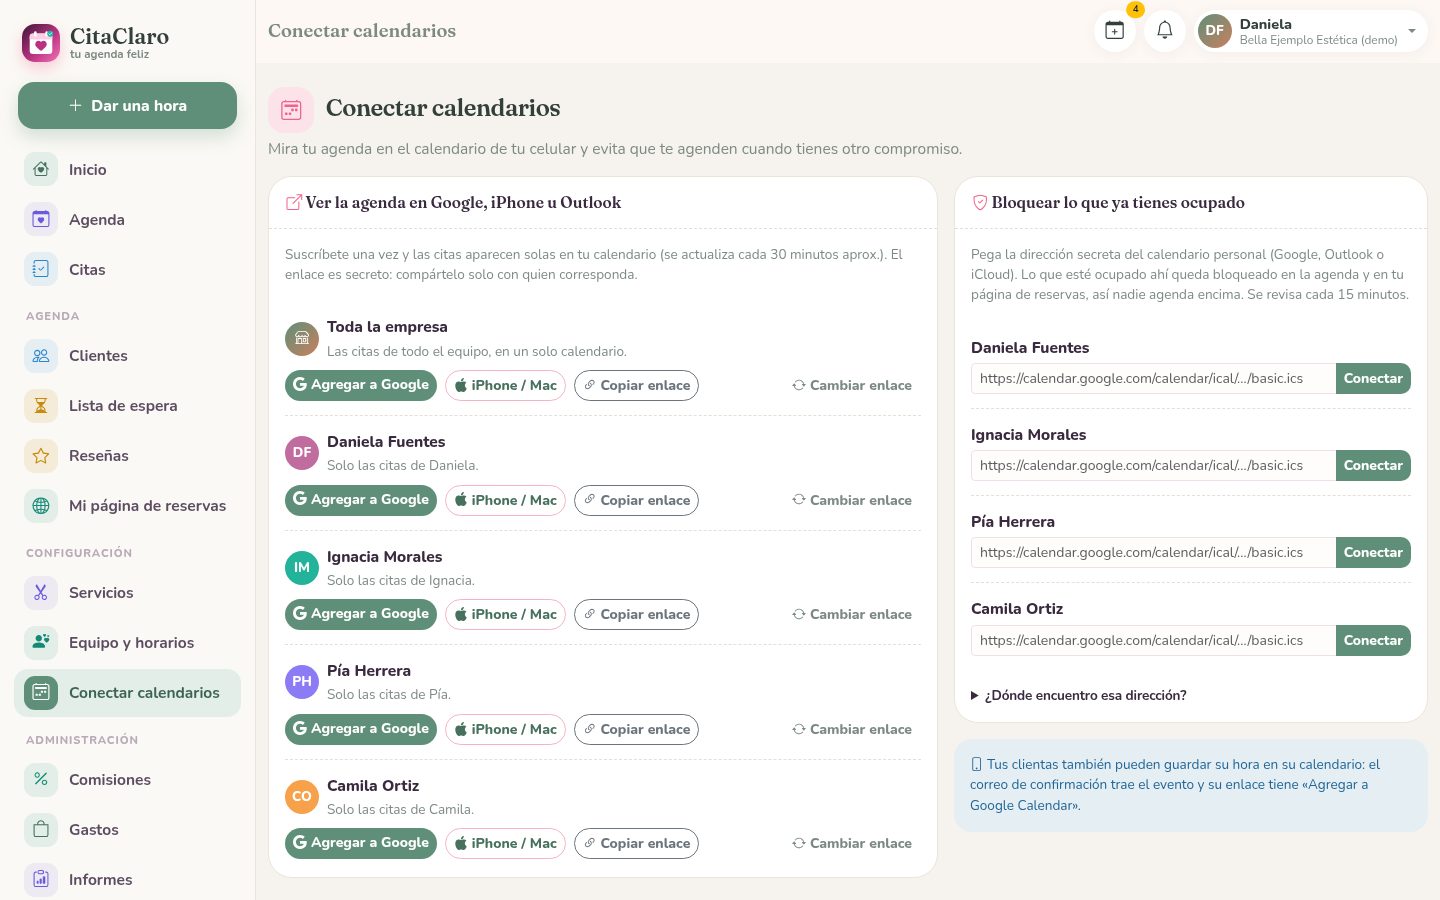
Task: Click Agregar a Google for Toda la empresa
Action: click(x=361, y=385)
